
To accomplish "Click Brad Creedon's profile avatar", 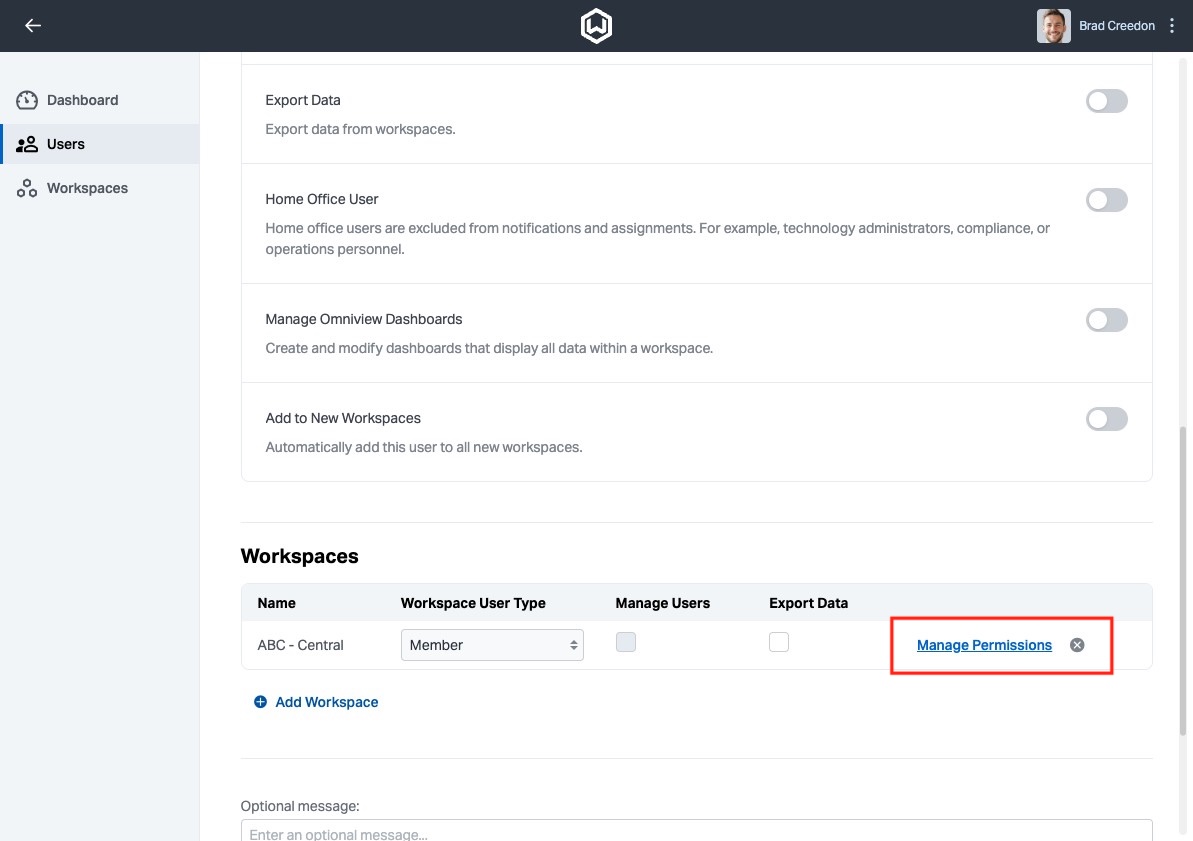I will pyautogui.click(x=1053, y=26).
